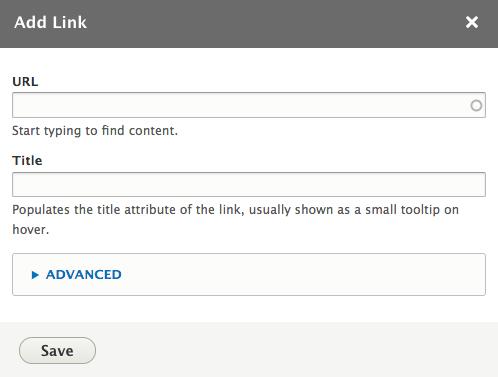
Task: Click the word 'hover.' in the description
Action: 31,229
